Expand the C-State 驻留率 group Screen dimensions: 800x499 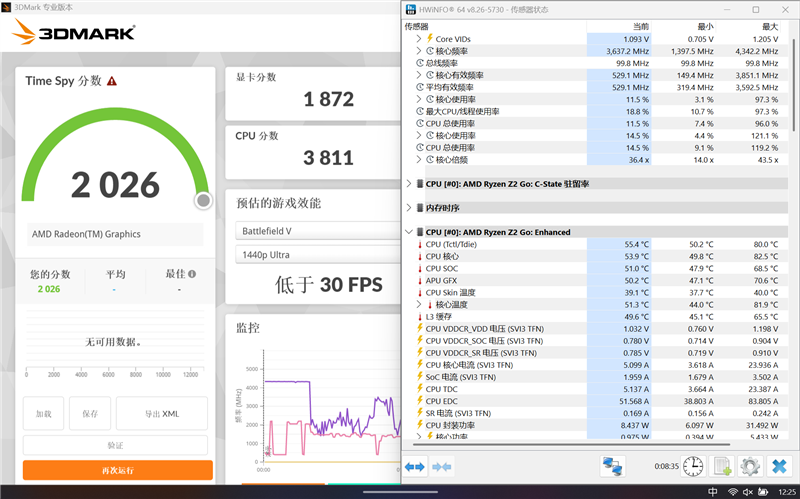coord(409,183)
